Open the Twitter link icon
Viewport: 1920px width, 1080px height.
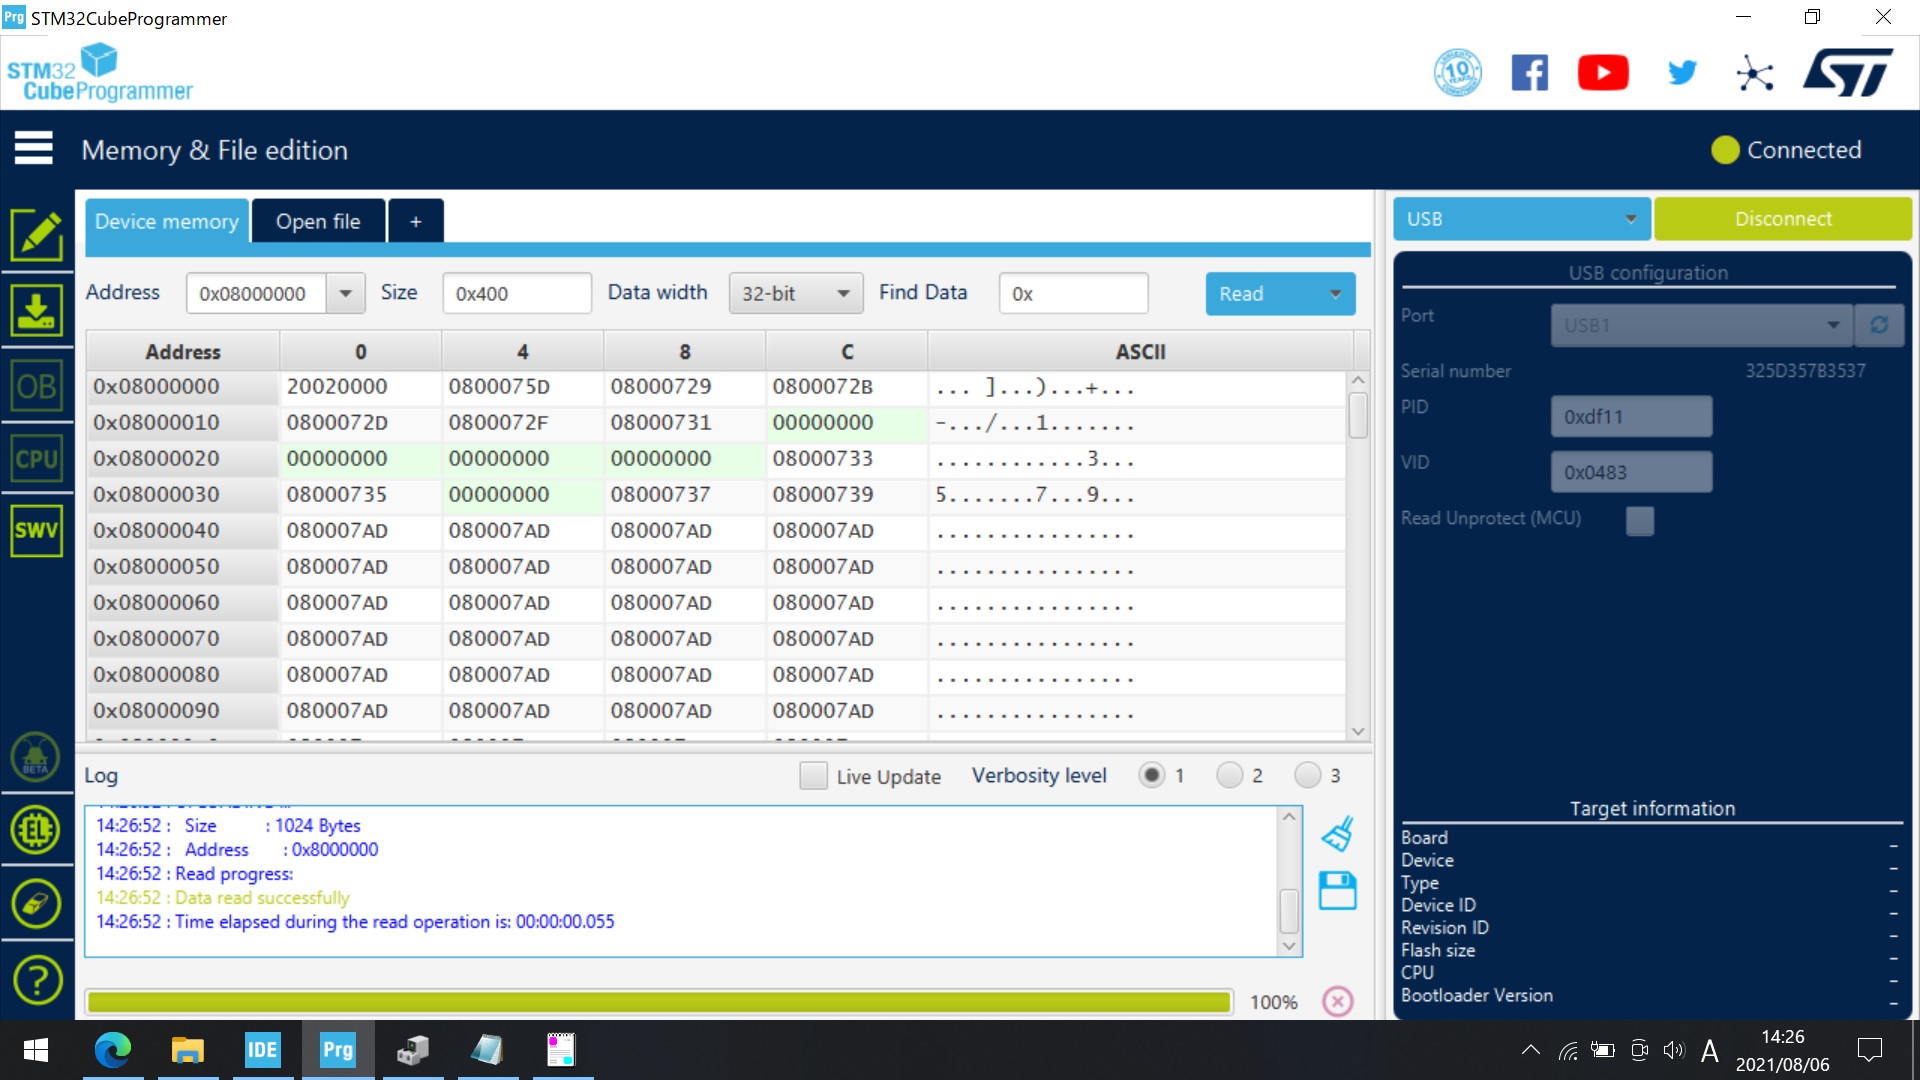[x=1682, y=72]
